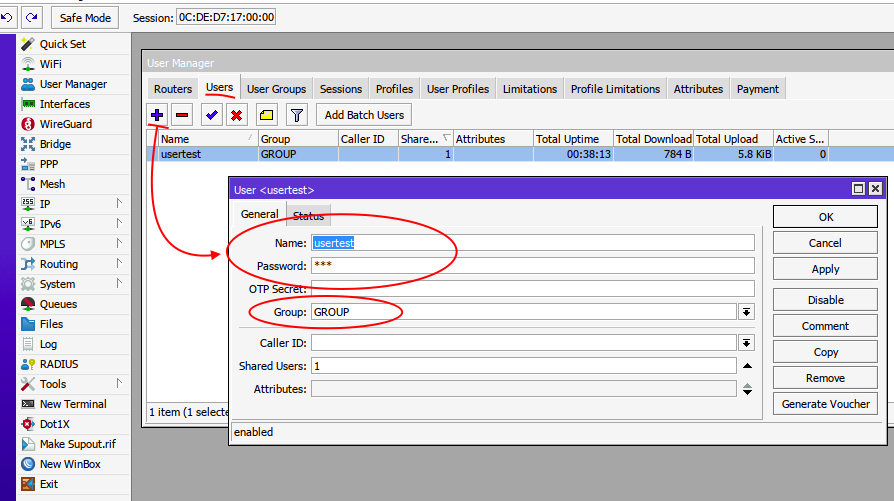Switch to the Status tab in the user dialog
This screenshot has width=894, height=501.
click(x=308, y=216)
